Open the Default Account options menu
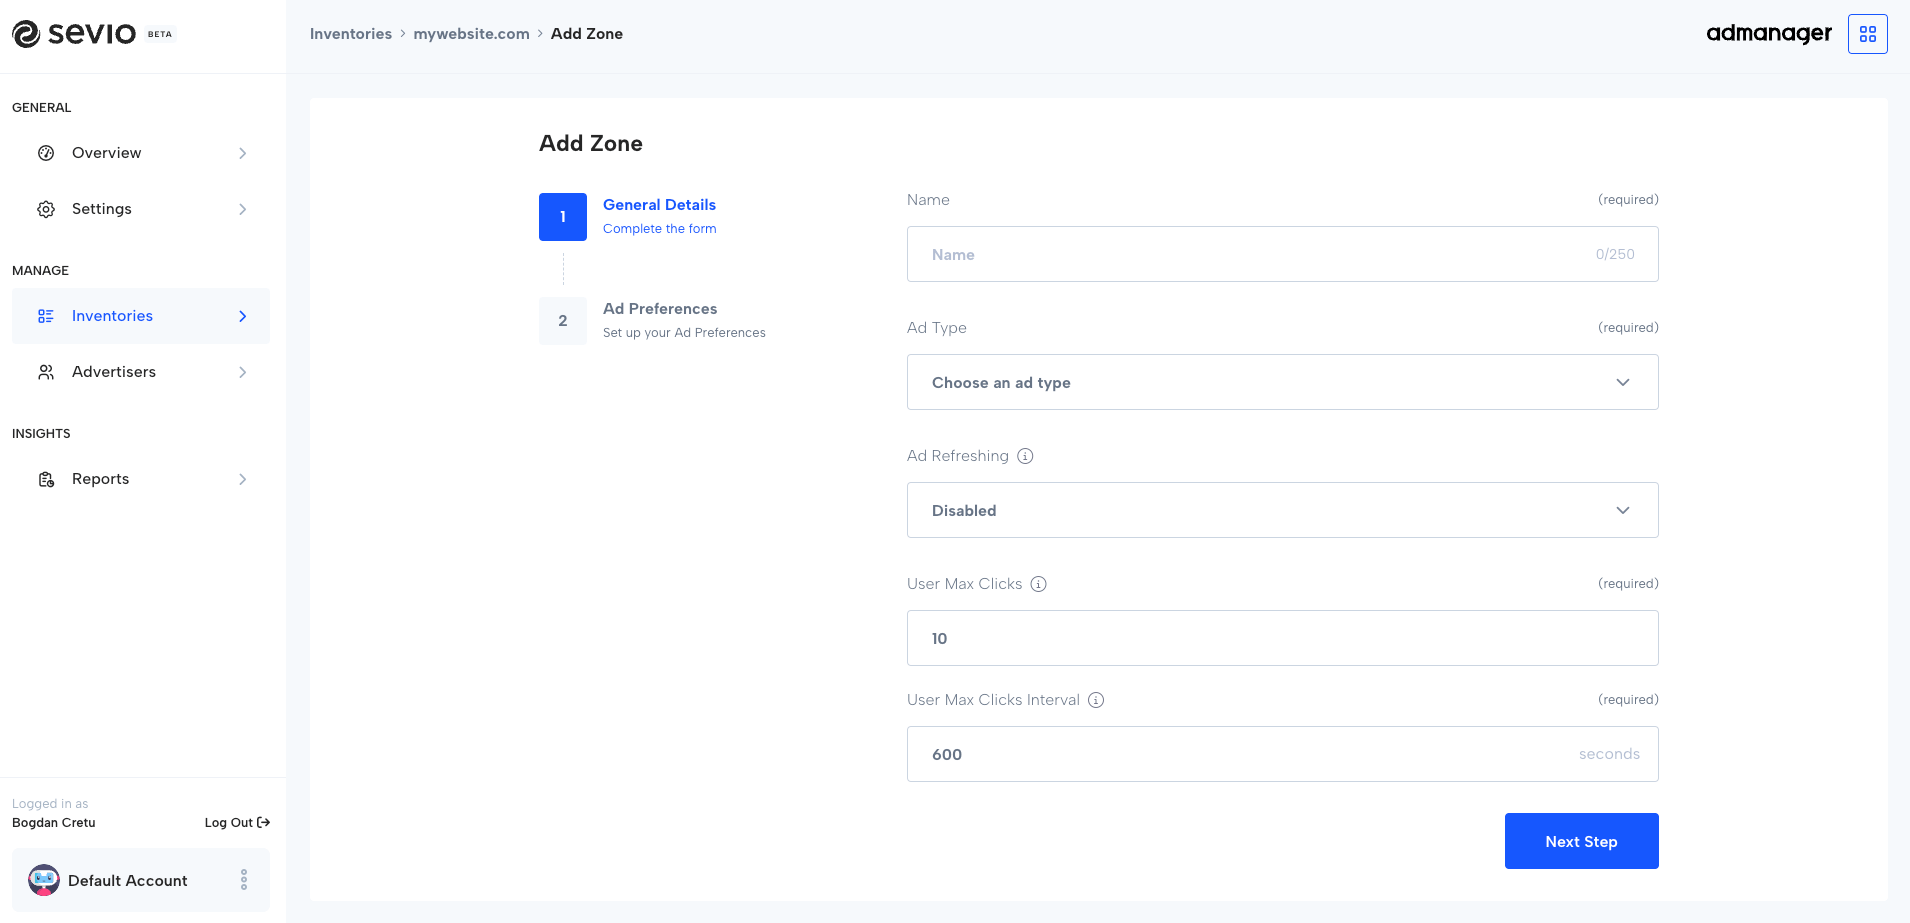 coord(243,880)
